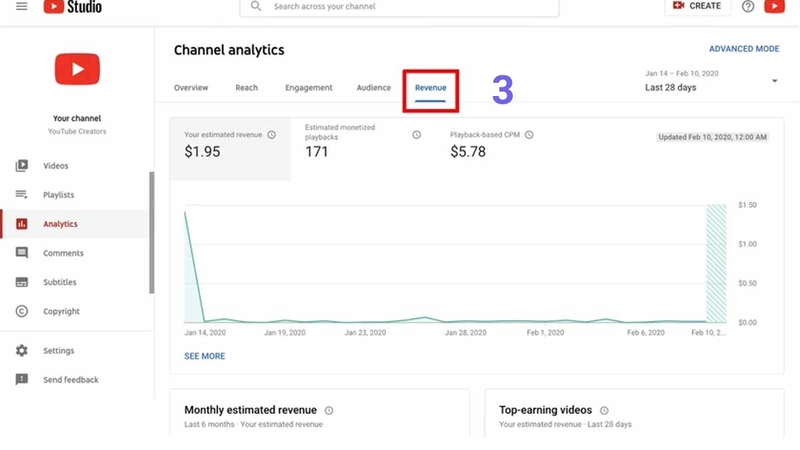Open the Last 28 days date dropdown

712,82
